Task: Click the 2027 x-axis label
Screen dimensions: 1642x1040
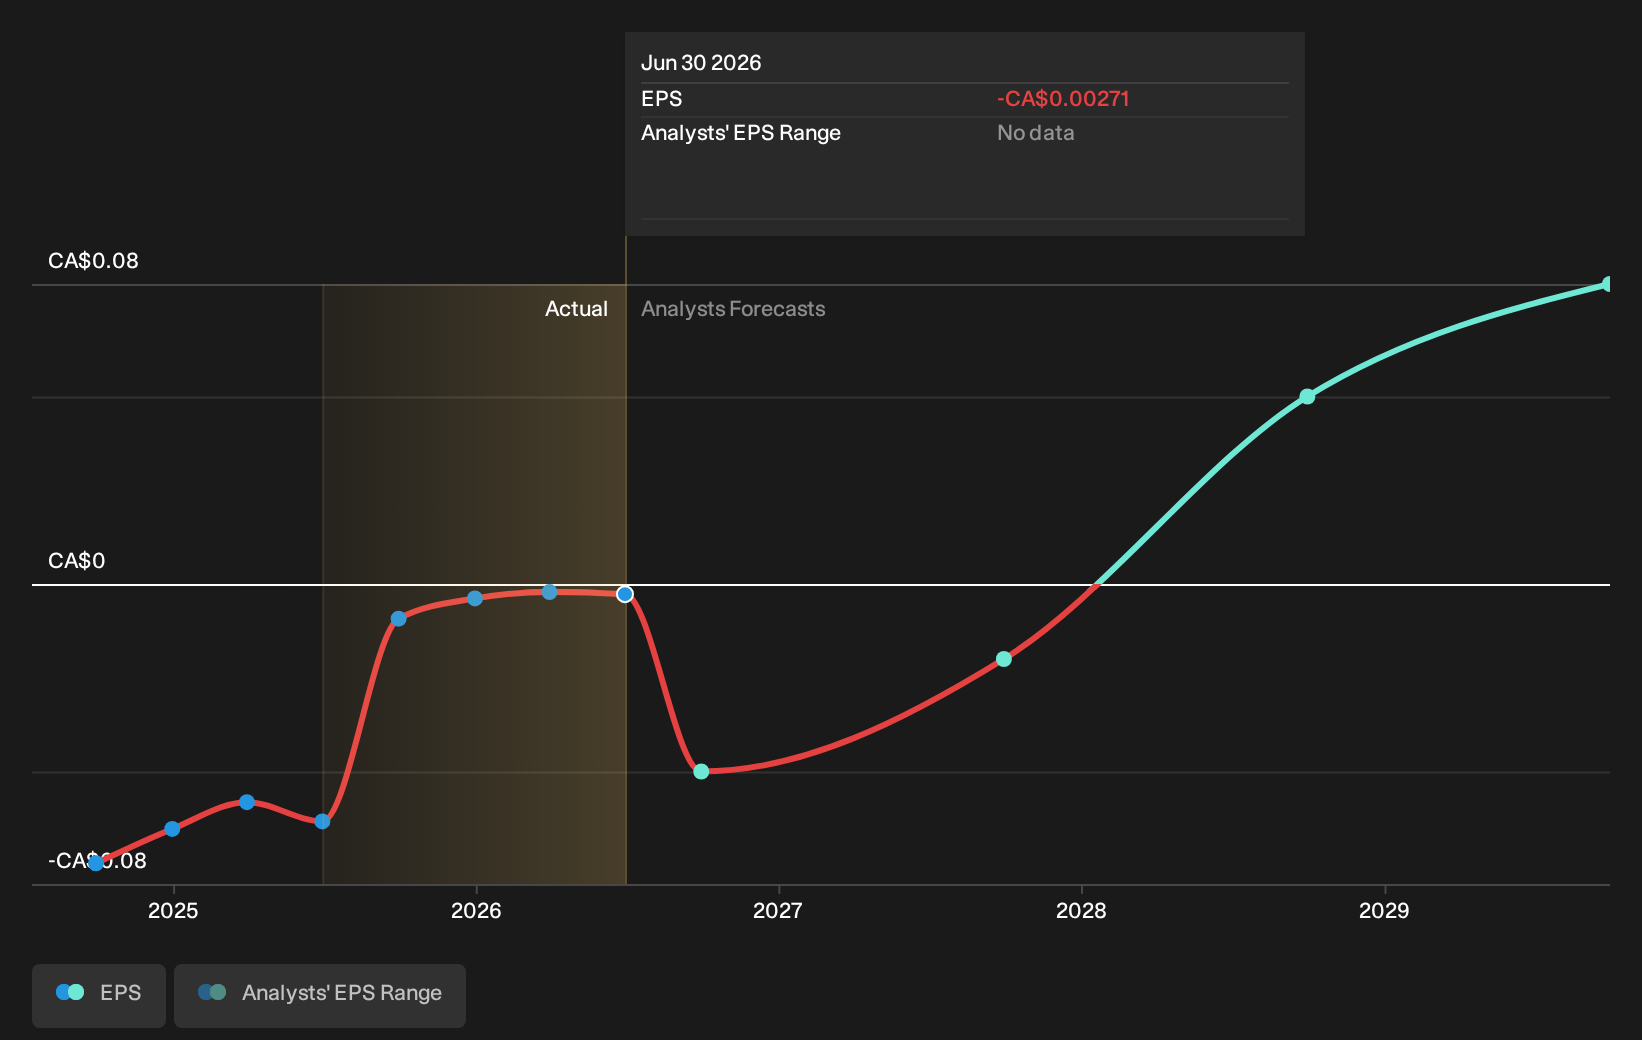Action: click(x=777, y=910)
